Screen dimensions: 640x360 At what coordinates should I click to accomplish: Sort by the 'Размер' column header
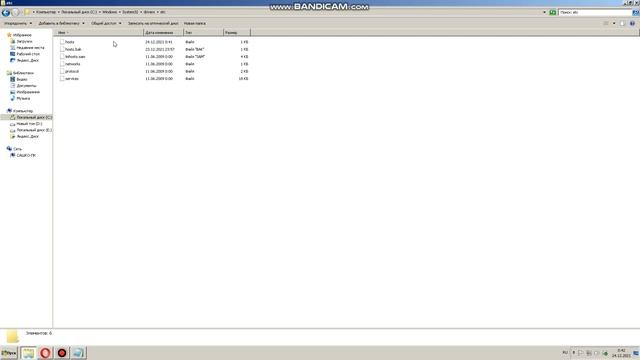tap(237, 33)
